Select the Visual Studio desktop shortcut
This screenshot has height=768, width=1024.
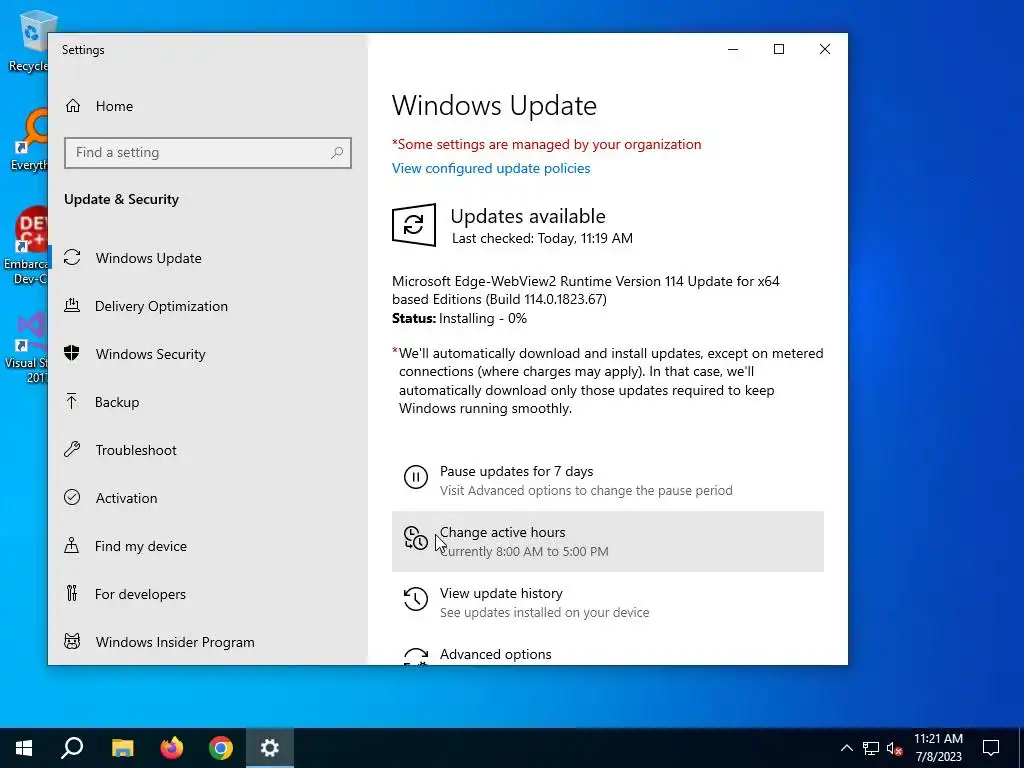(x=26, y=348)
